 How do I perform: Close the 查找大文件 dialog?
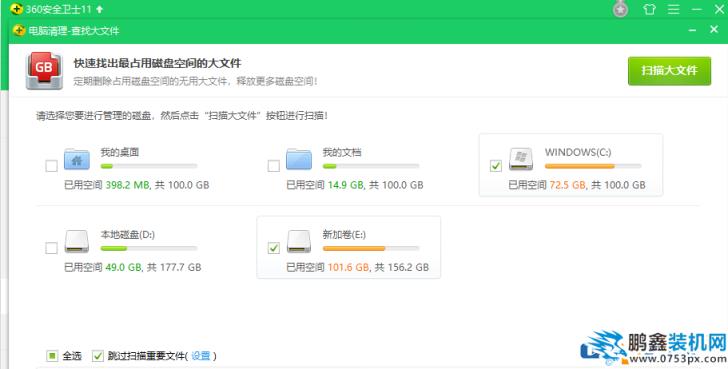point(714,29)
